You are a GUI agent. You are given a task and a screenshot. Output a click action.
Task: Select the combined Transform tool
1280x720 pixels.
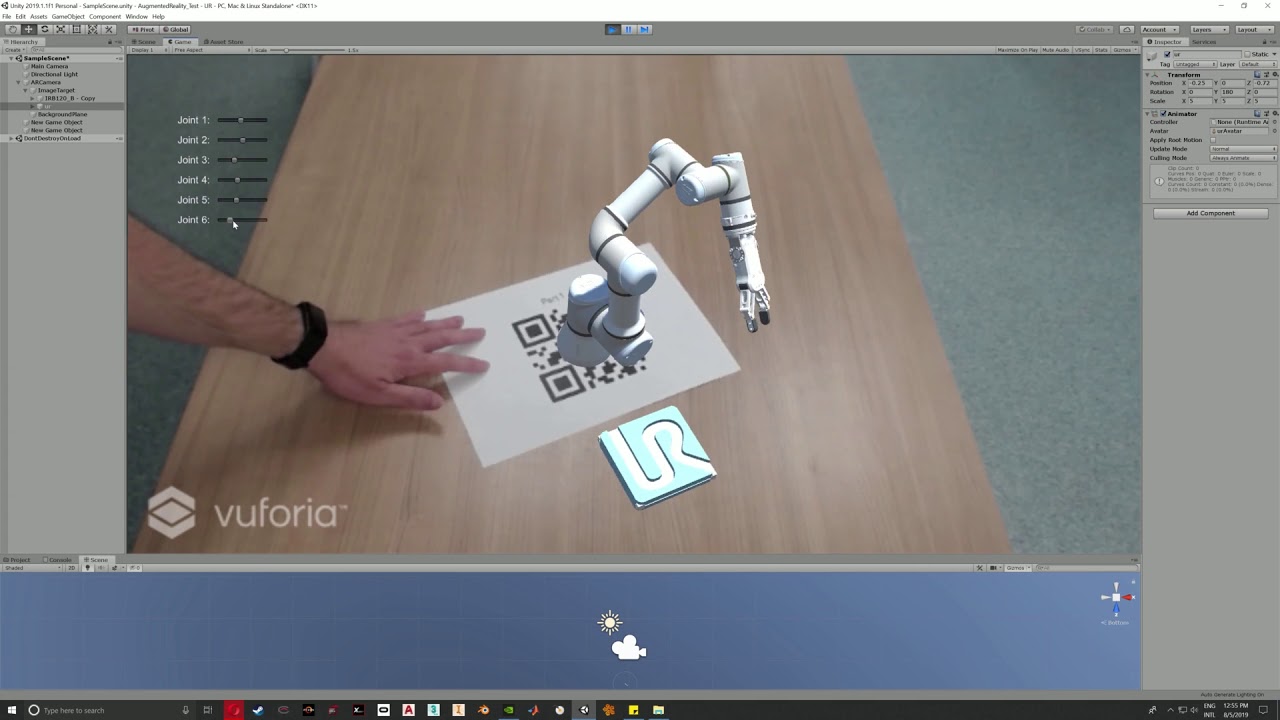click(x=92, y=29)
